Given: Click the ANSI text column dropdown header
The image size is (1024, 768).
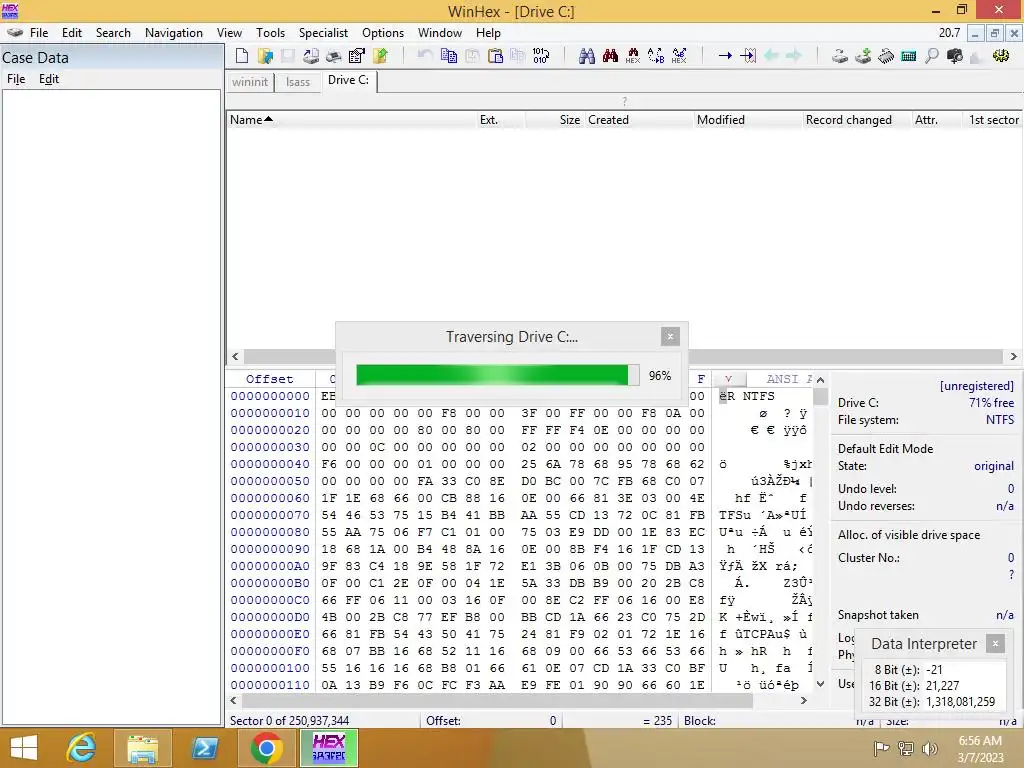Looking at the screenshot, I should pos(728,379).
